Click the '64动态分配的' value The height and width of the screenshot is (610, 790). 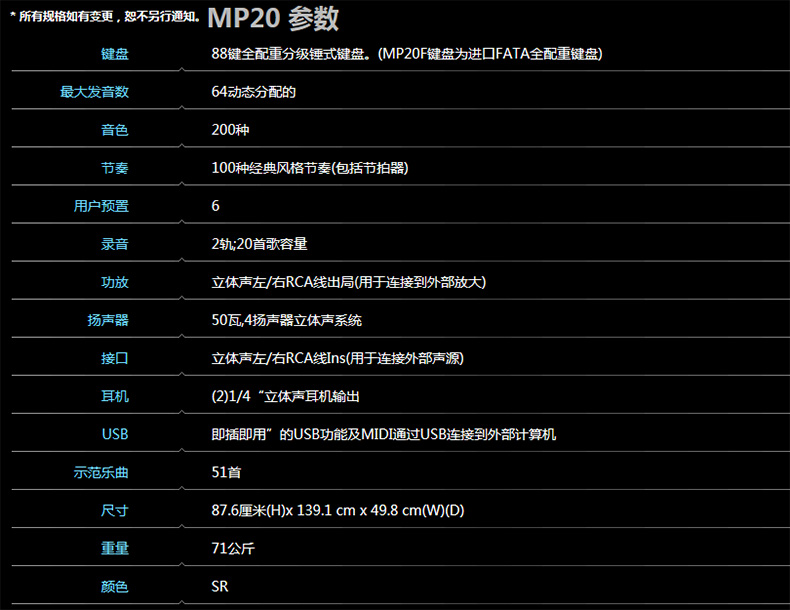(253, 92)
